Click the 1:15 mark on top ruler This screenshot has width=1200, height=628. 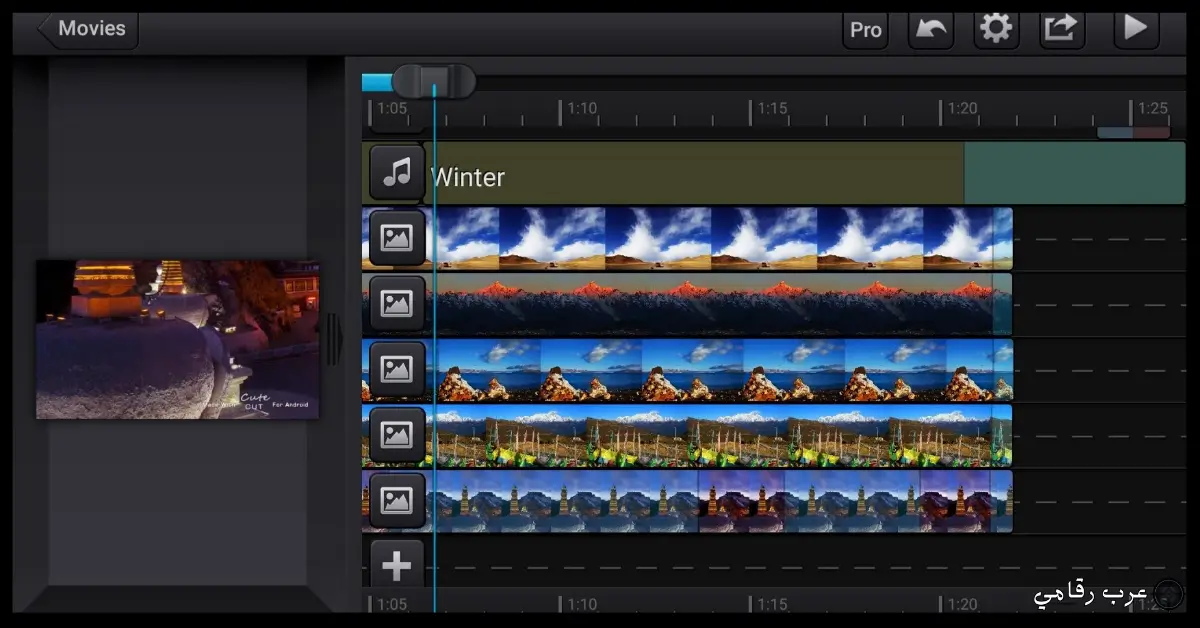772,108
